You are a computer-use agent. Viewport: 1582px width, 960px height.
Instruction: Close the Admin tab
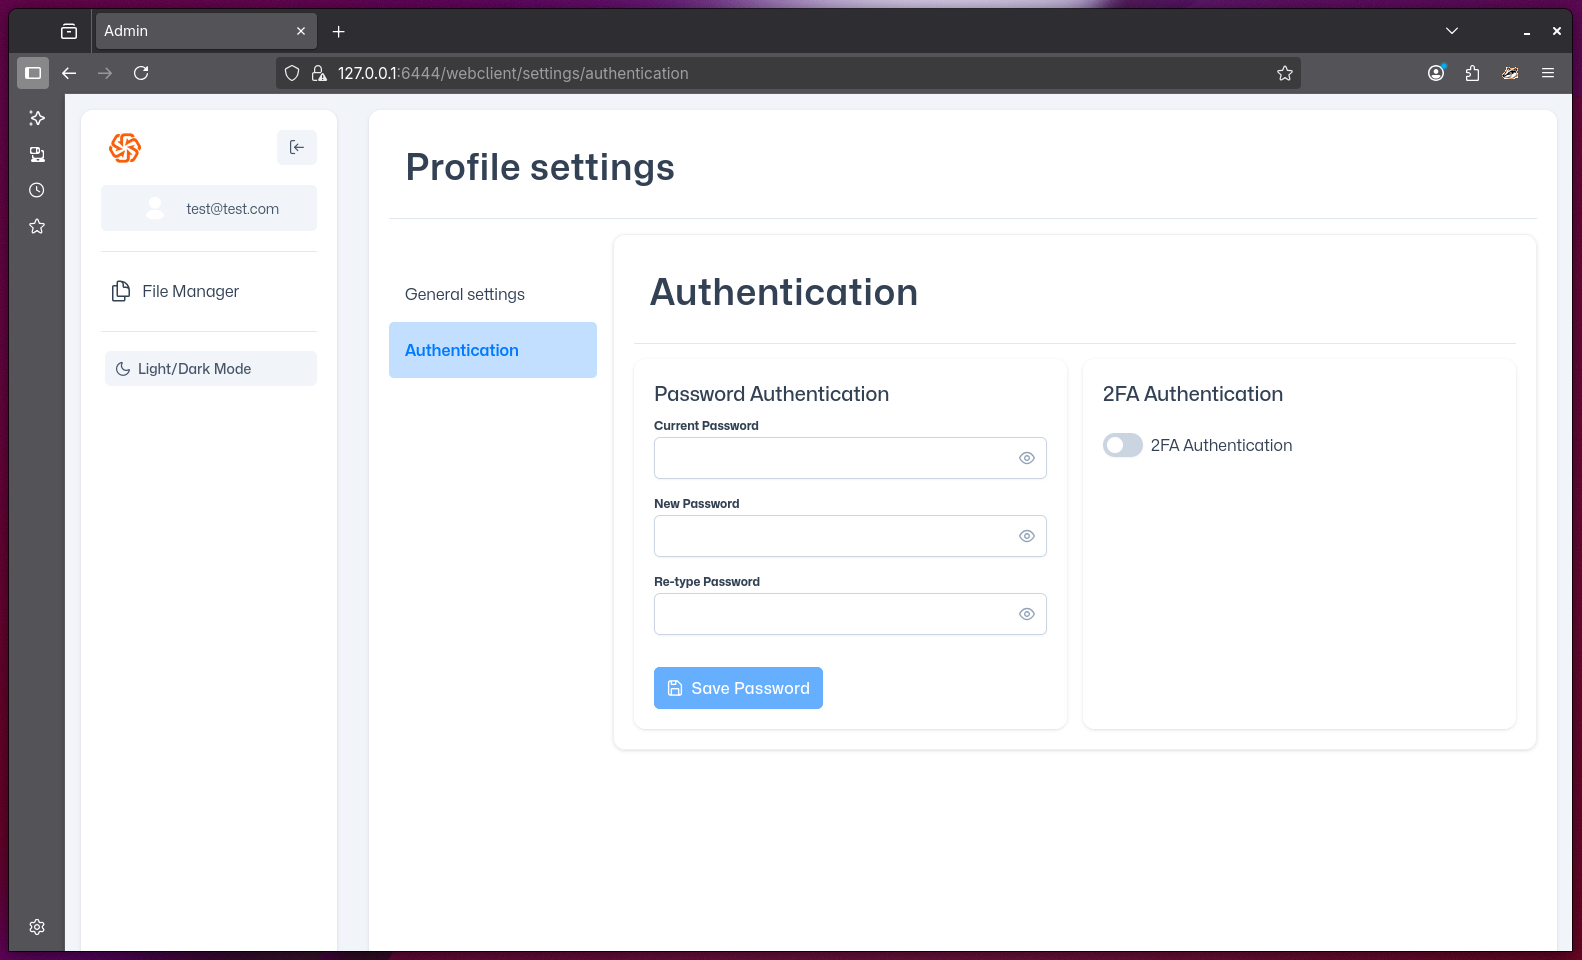301,31
